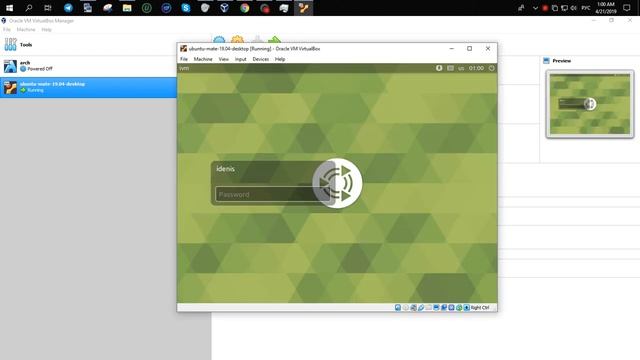Open the Windows notification center
This screenshot has width=640, height=360.
[x=627, y=8]
